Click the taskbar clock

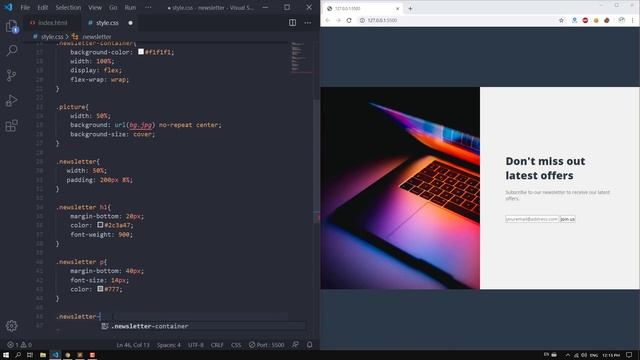(x=611, y=355)
